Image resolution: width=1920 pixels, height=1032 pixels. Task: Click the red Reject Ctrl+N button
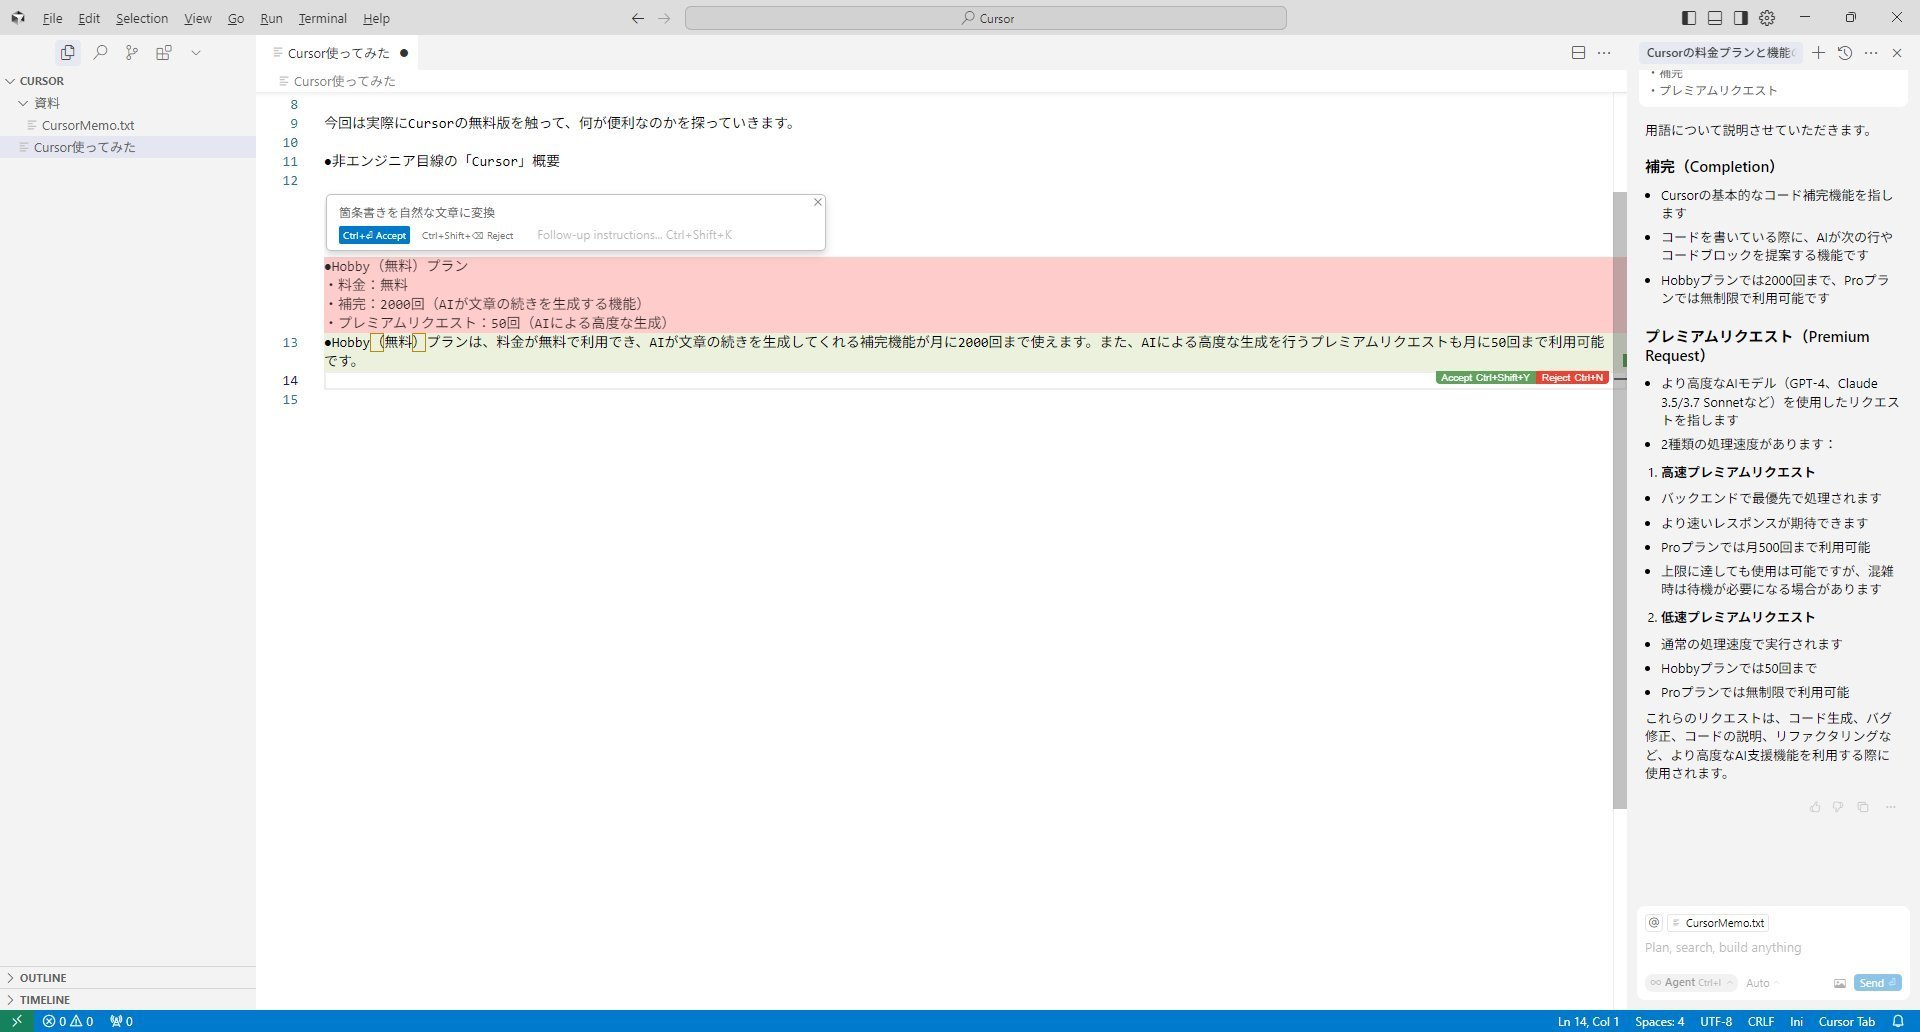pos(1572,378)
